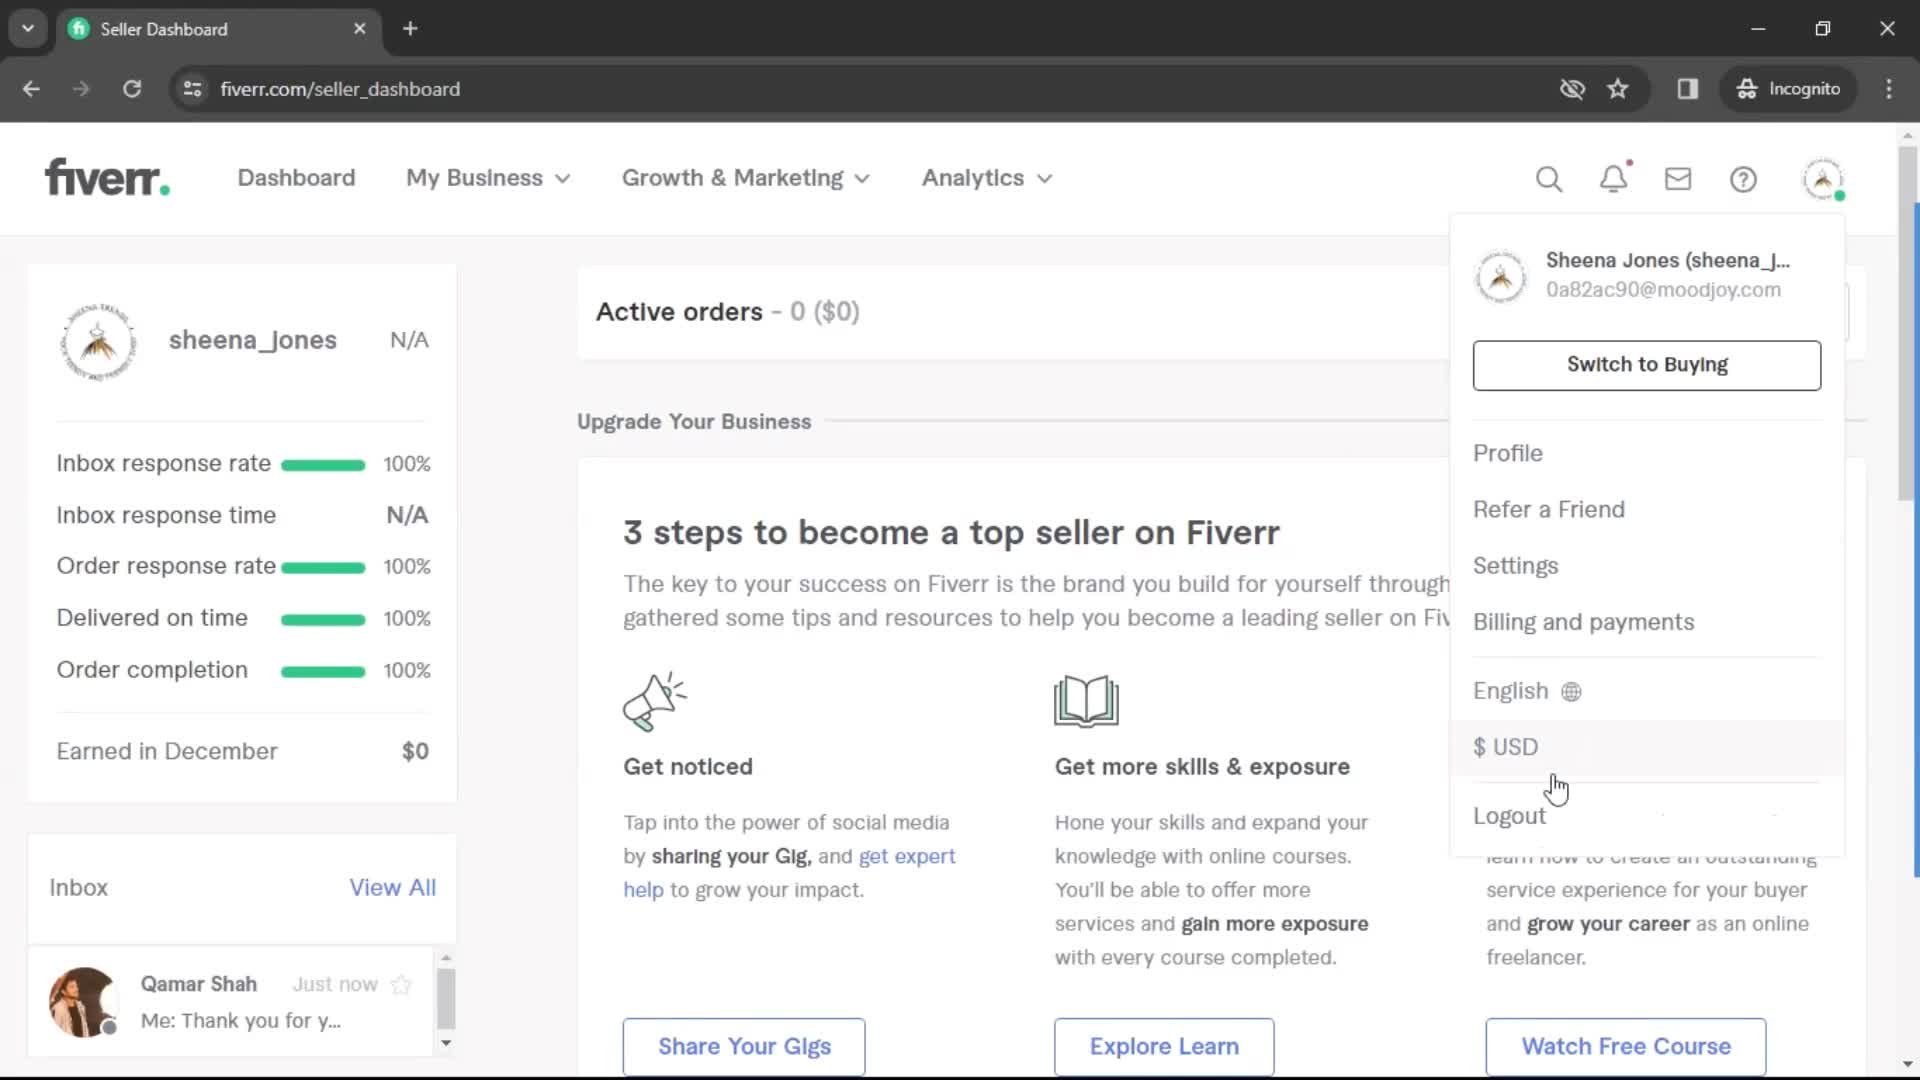Click the Share Your Gigs button

[744, 1046]
